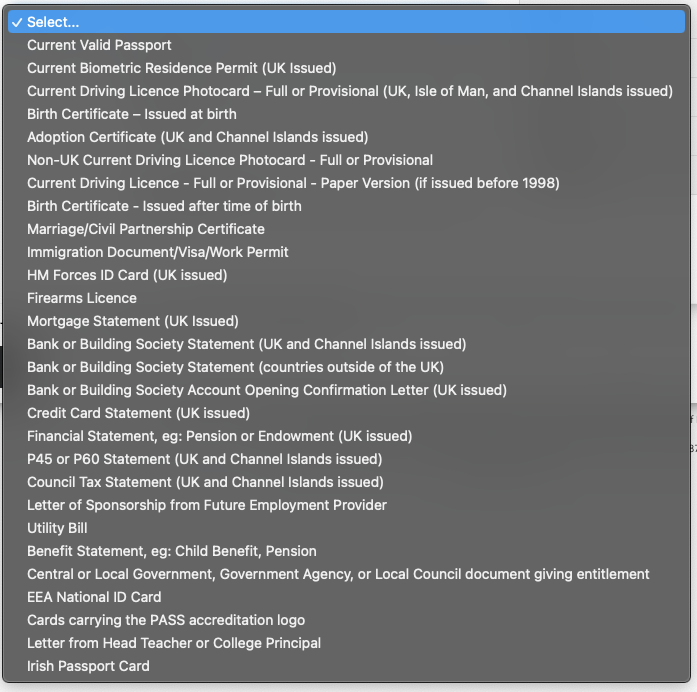
Task: Select Birth Certificate – Issued at birth
Action: coord(132,114)
